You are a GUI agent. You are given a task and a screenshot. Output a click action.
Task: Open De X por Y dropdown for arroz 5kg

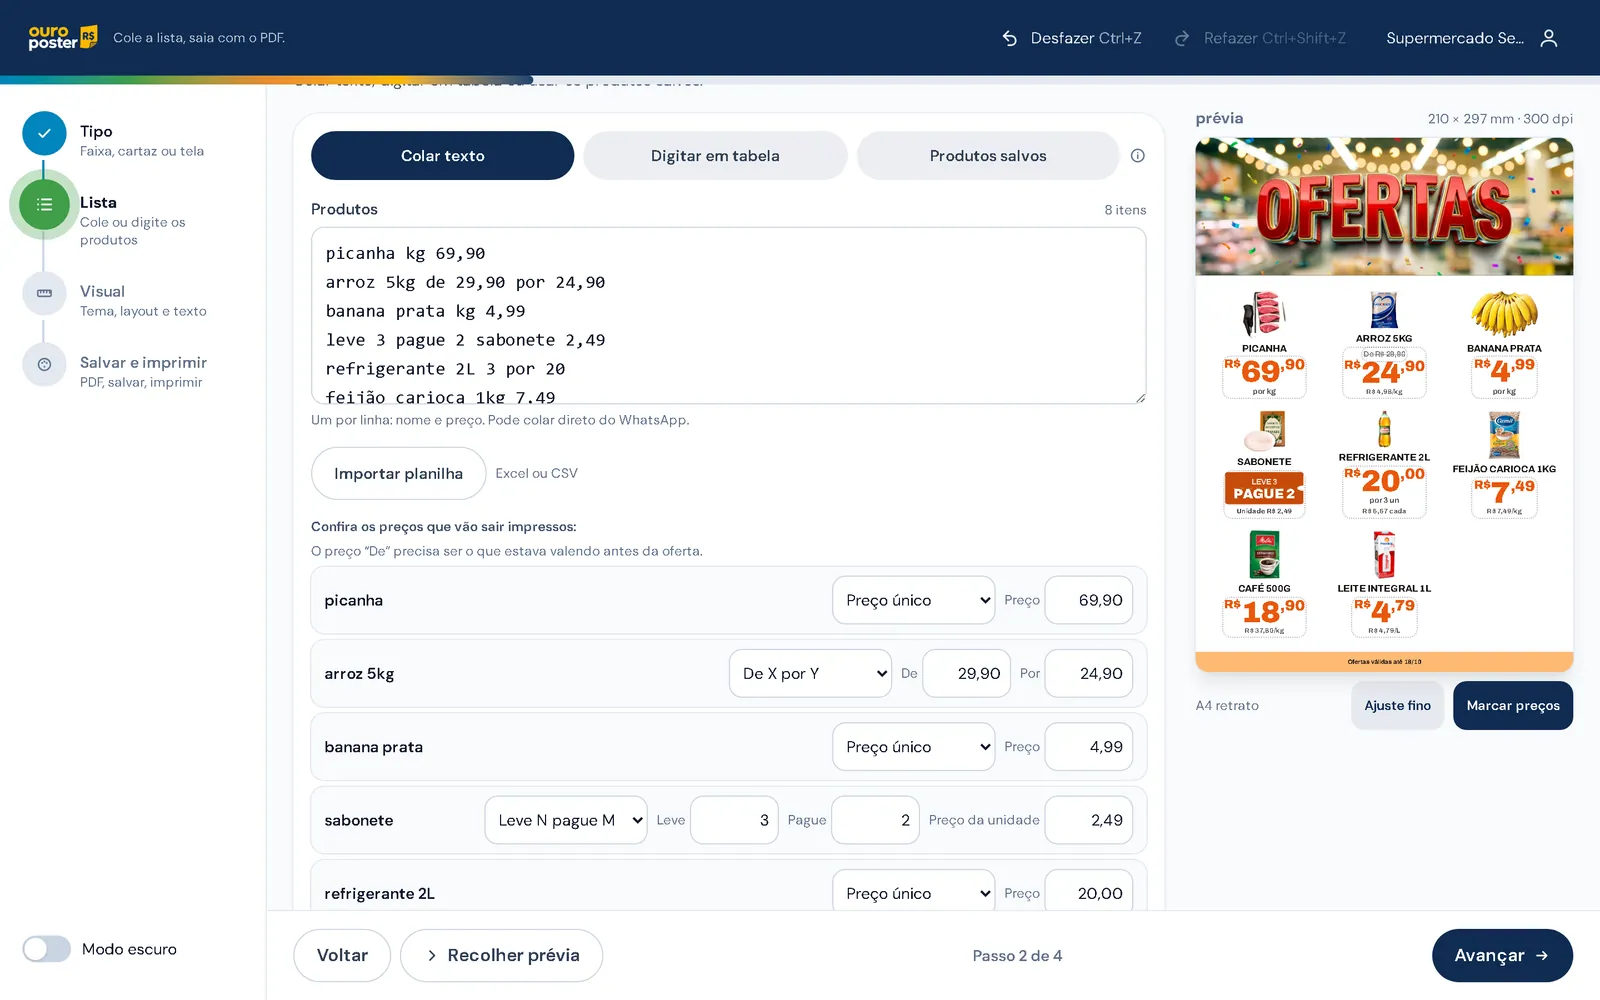click(x=810, y=674)
